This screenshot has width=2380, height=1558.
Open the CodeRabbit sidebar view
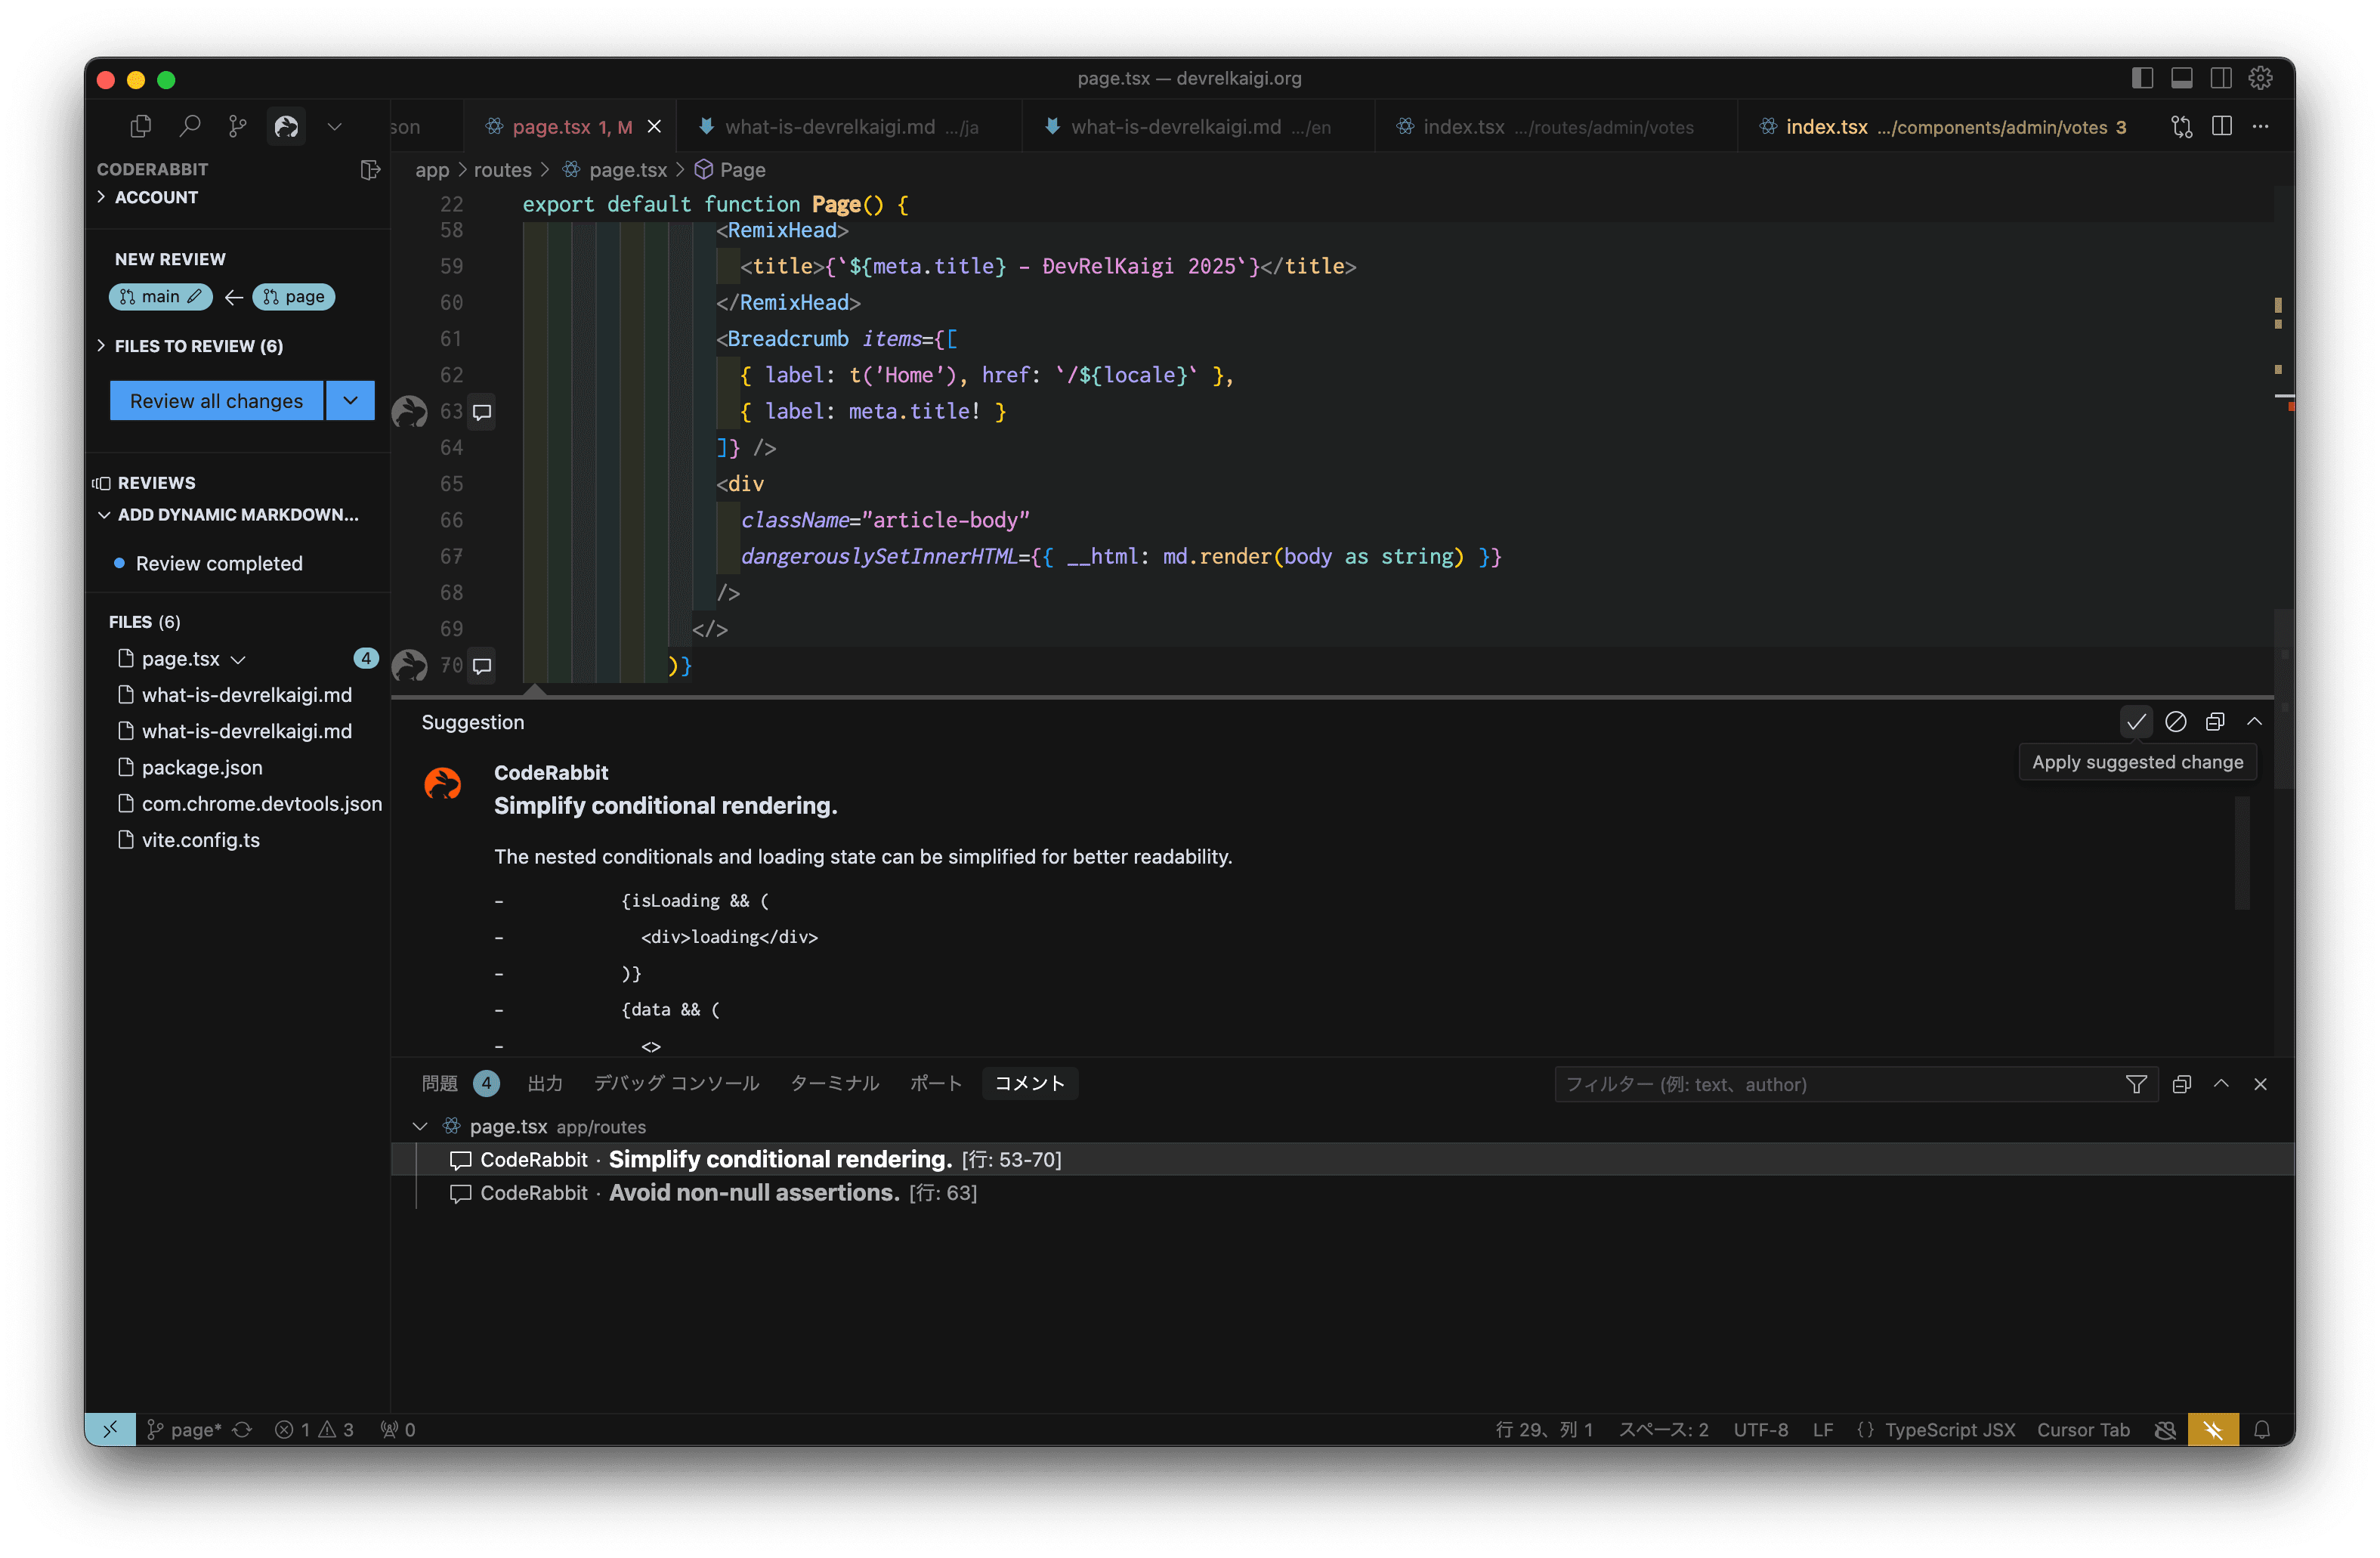(286, 127)
